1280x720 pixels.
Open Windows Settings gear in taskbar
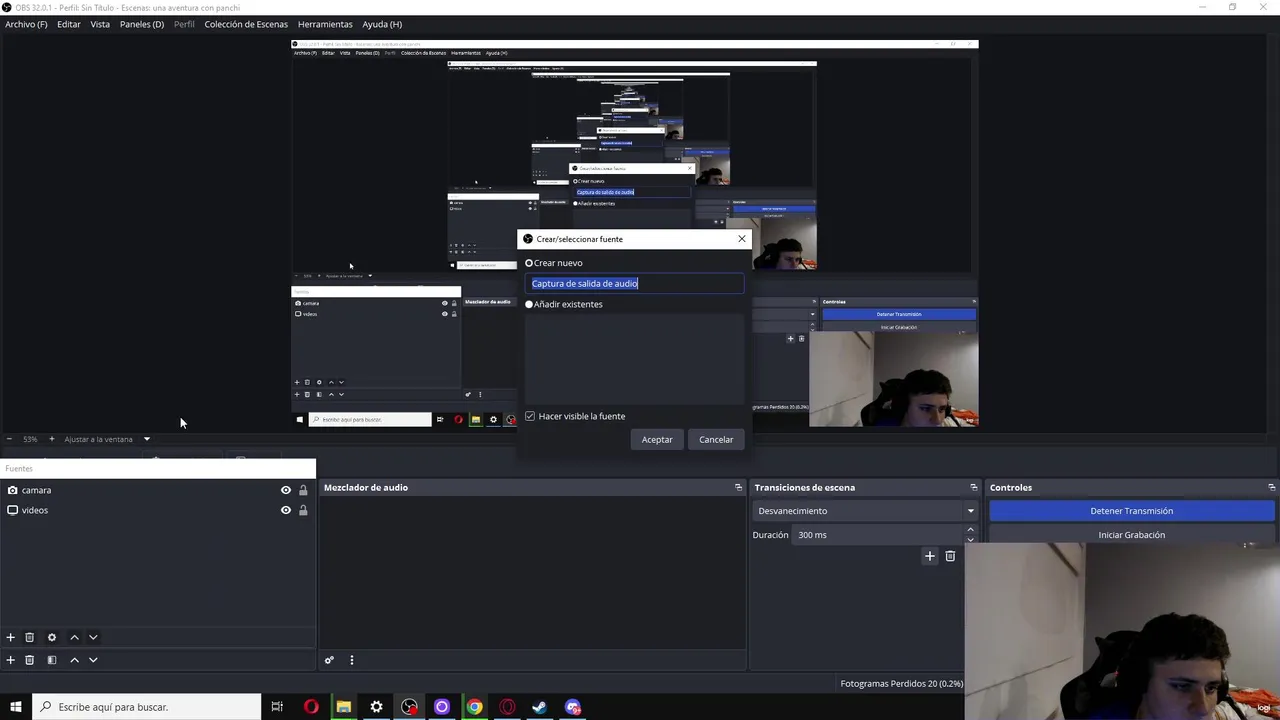[x=376, y=707]
